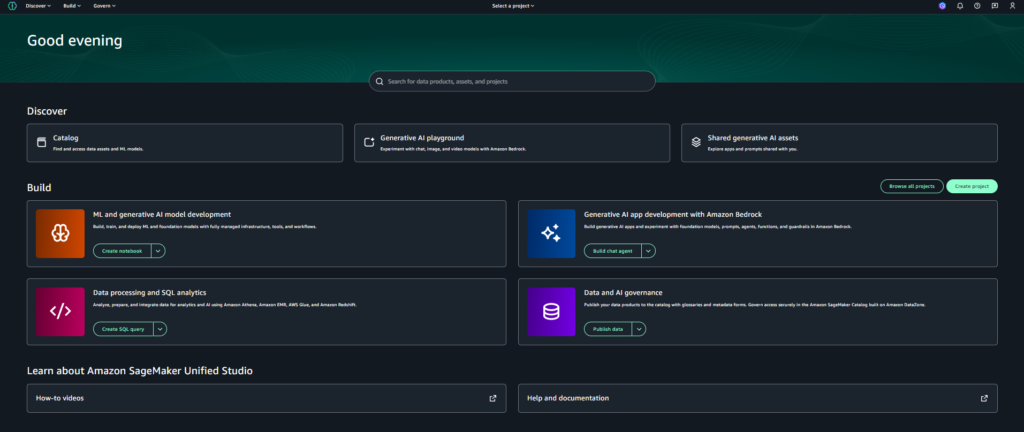Open the feedback icon in top bar
Screen dimensions: 1024x432
(995, 6)
